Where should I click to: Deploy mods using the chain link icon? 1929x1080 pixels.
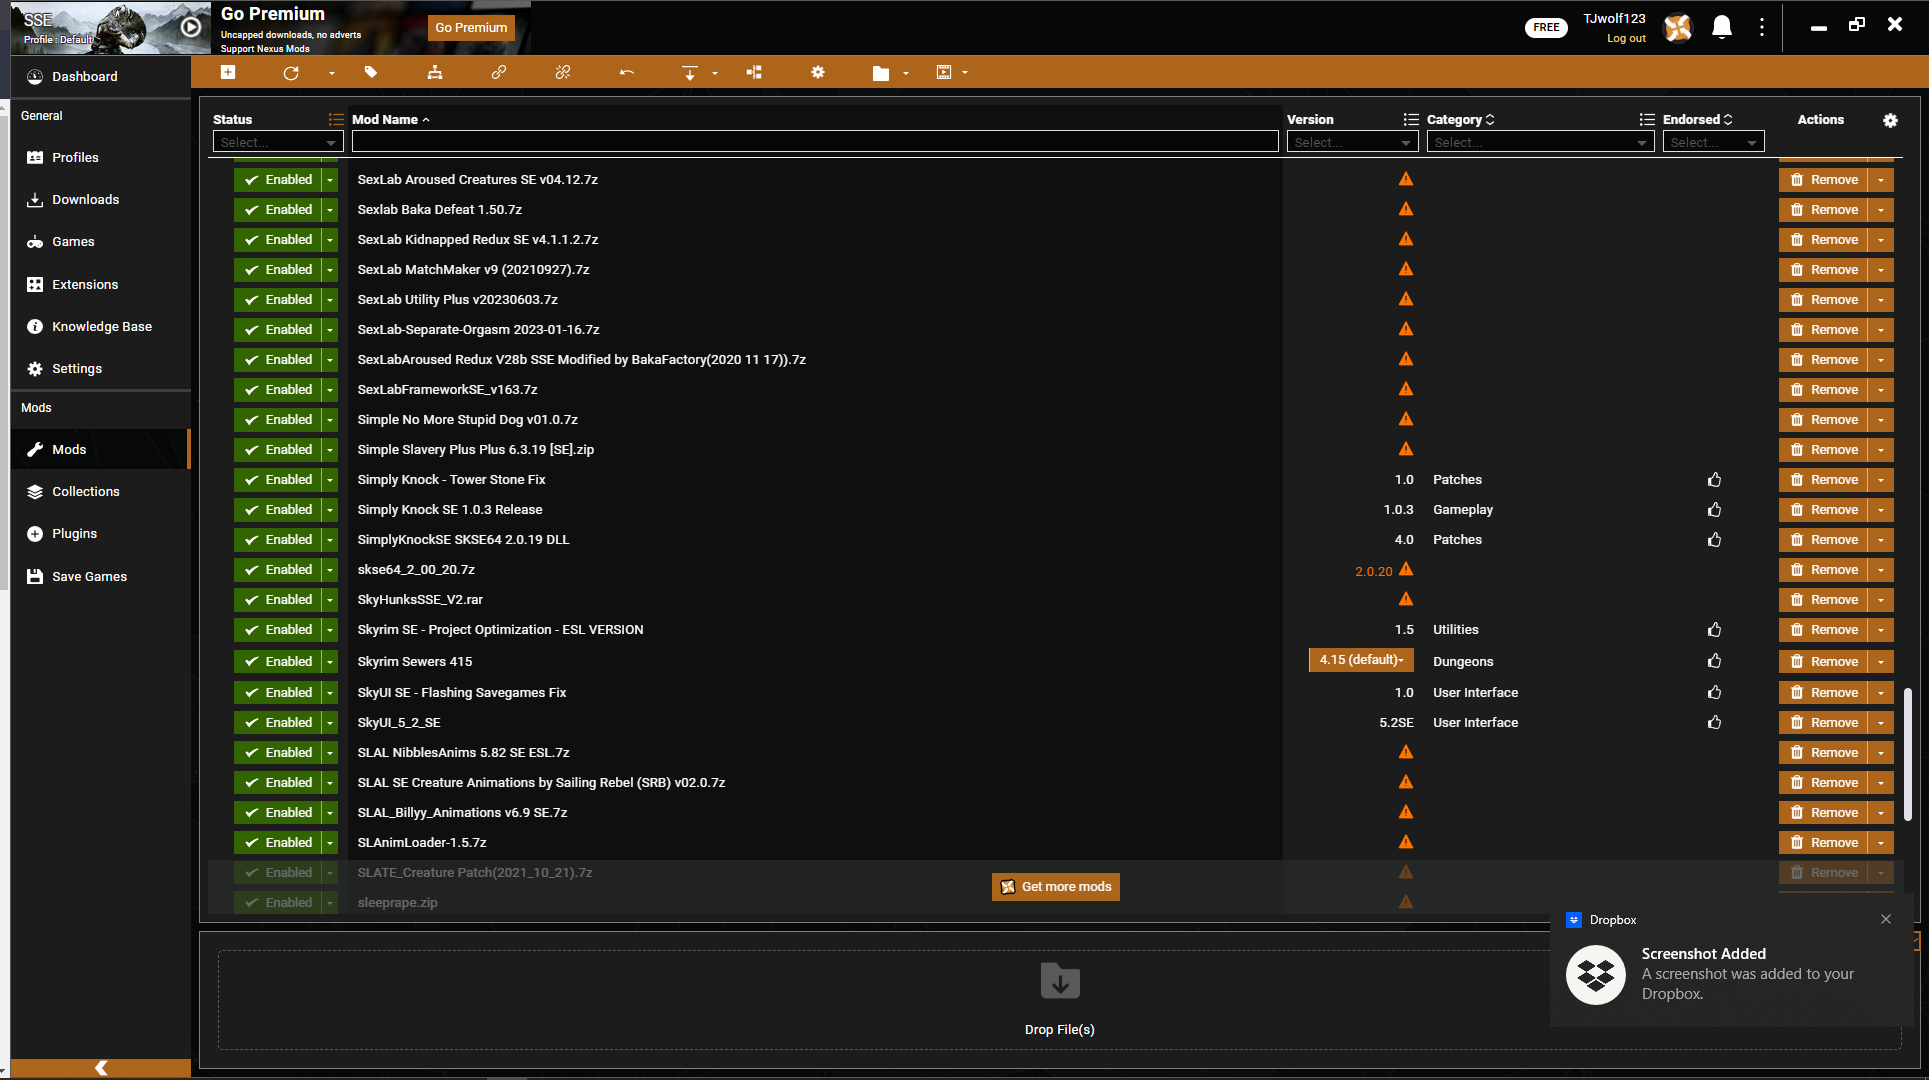point(498,72)
